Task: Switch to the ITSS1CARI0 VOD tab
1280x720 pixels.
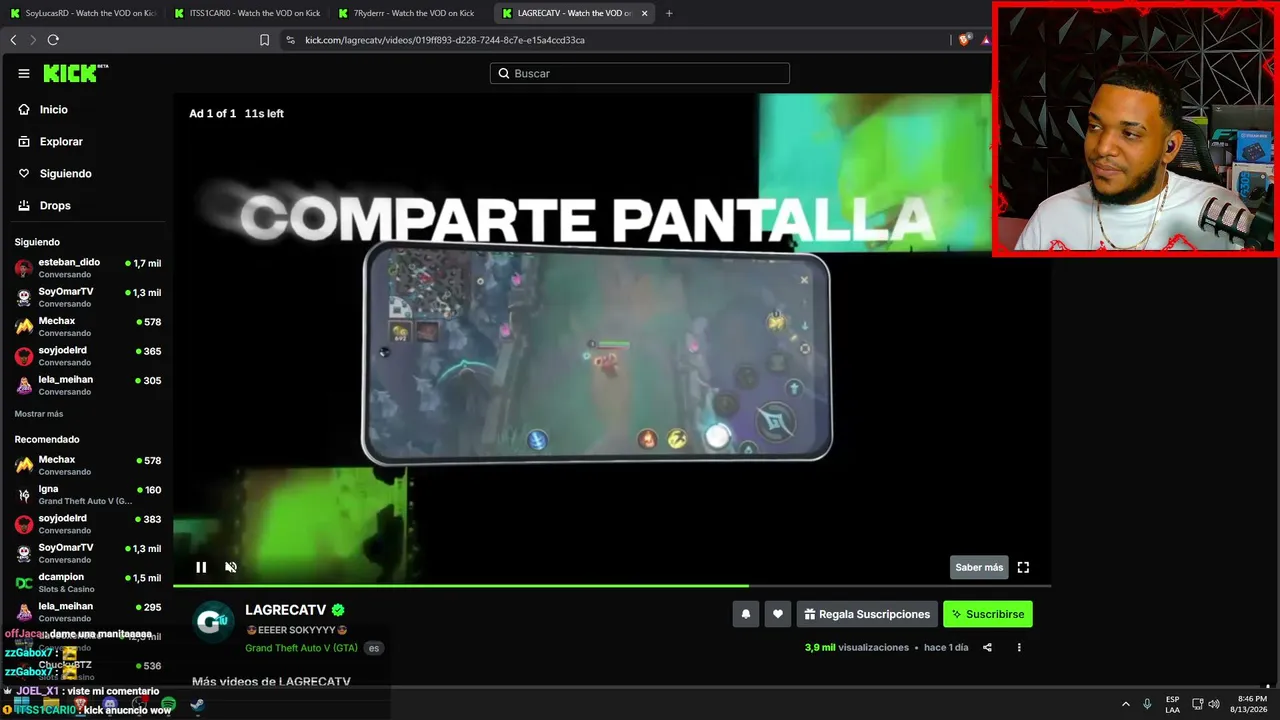Action: (247, 13)
